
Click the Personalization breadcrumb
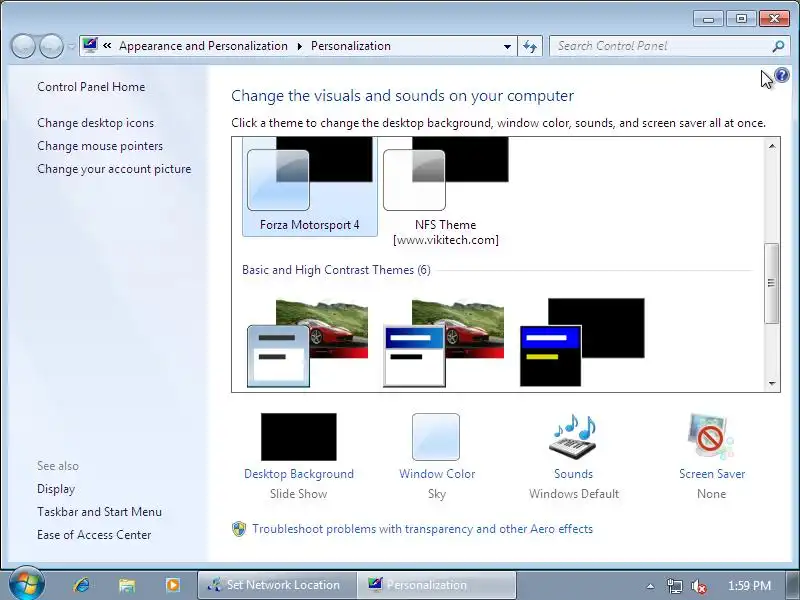click(351, 46)
